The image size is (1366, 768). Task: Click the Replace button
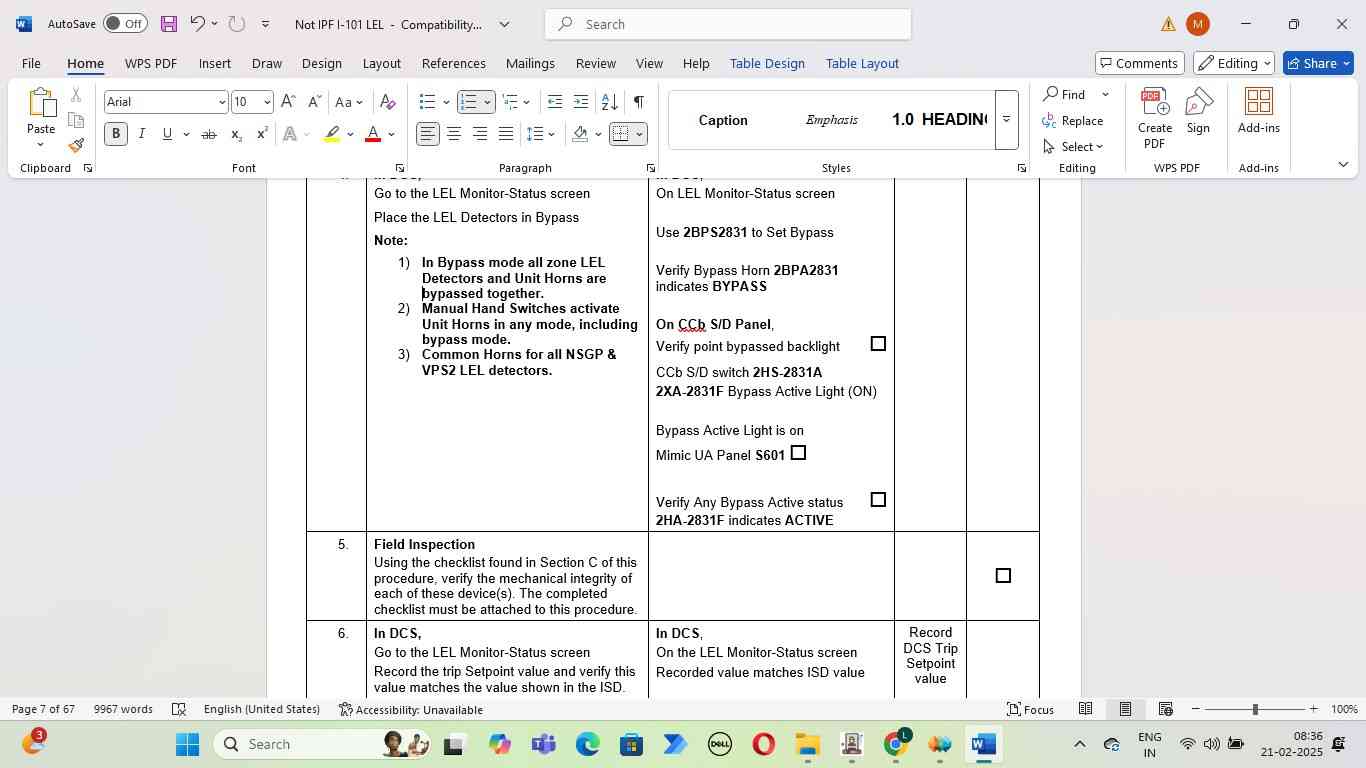[x=1073, y=121]
